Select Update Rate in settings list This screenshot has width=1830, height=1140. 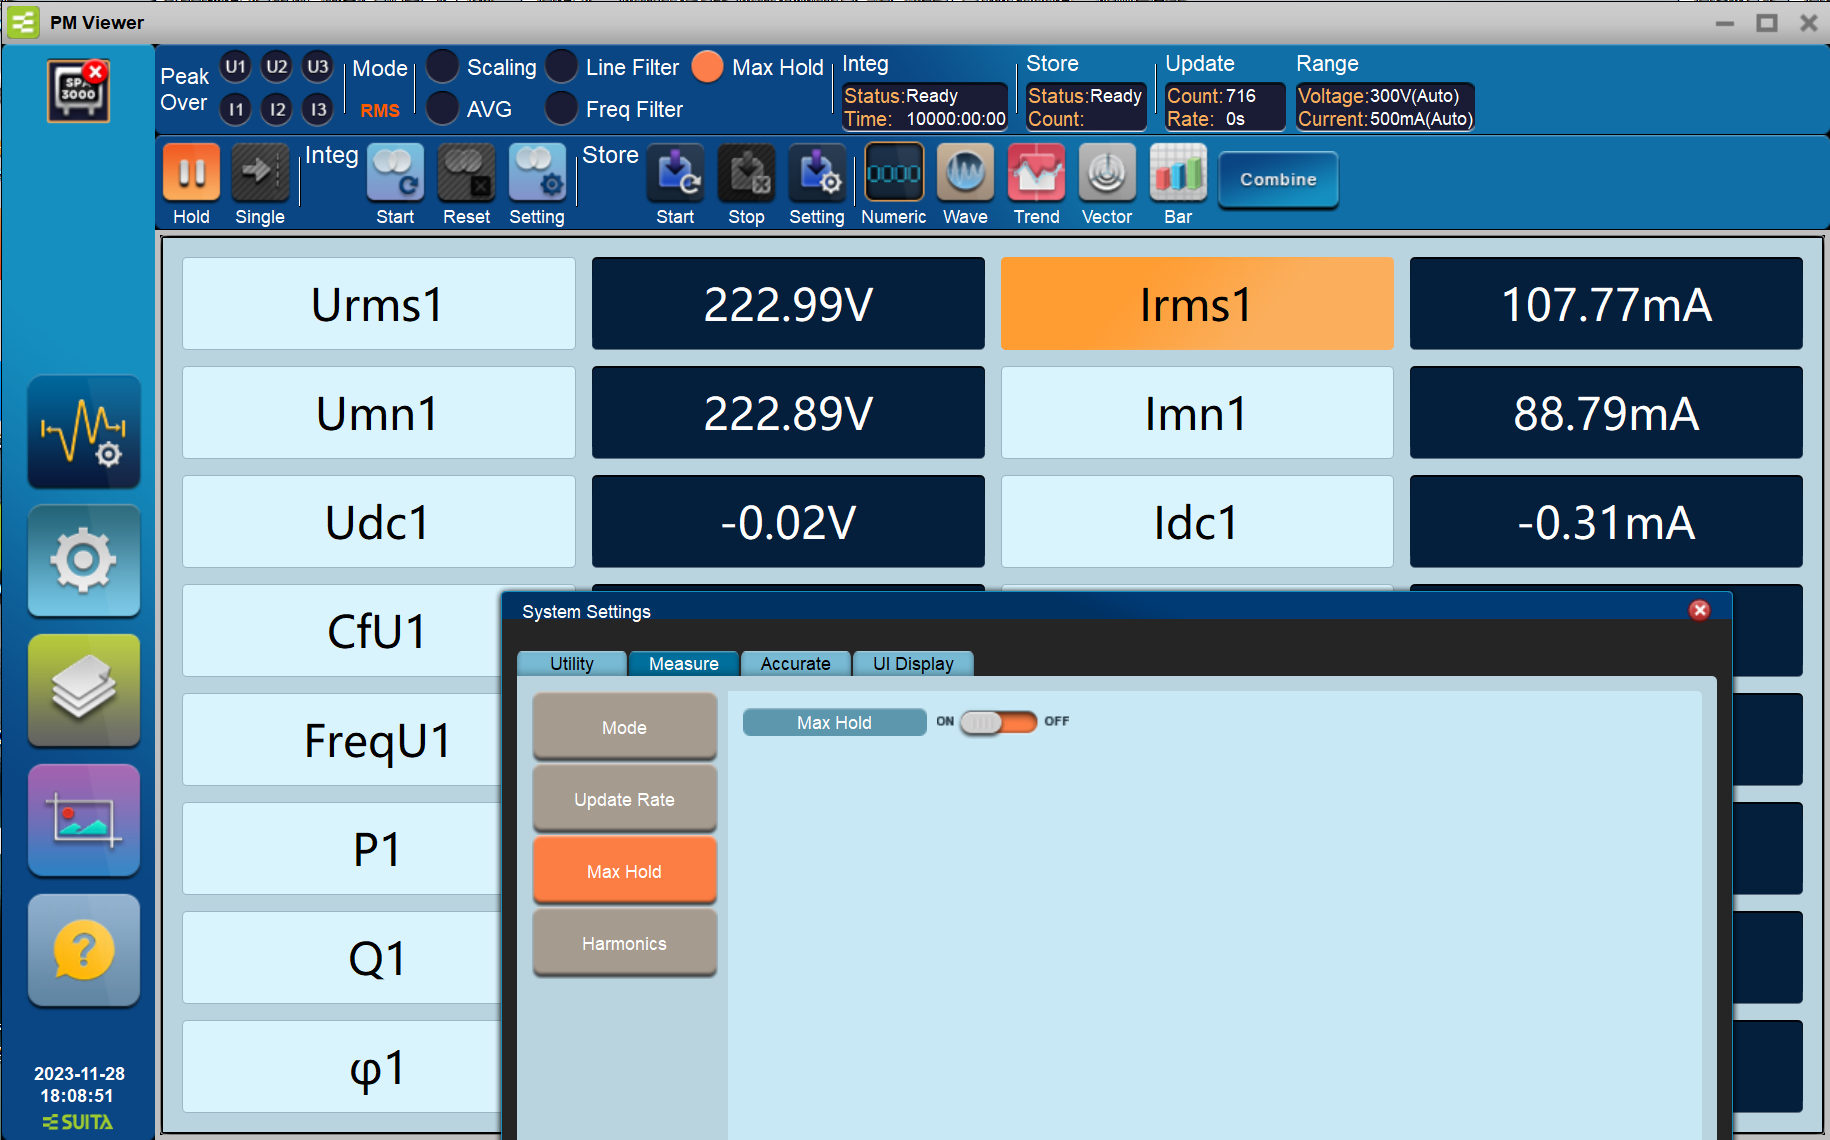click(624, 799)
